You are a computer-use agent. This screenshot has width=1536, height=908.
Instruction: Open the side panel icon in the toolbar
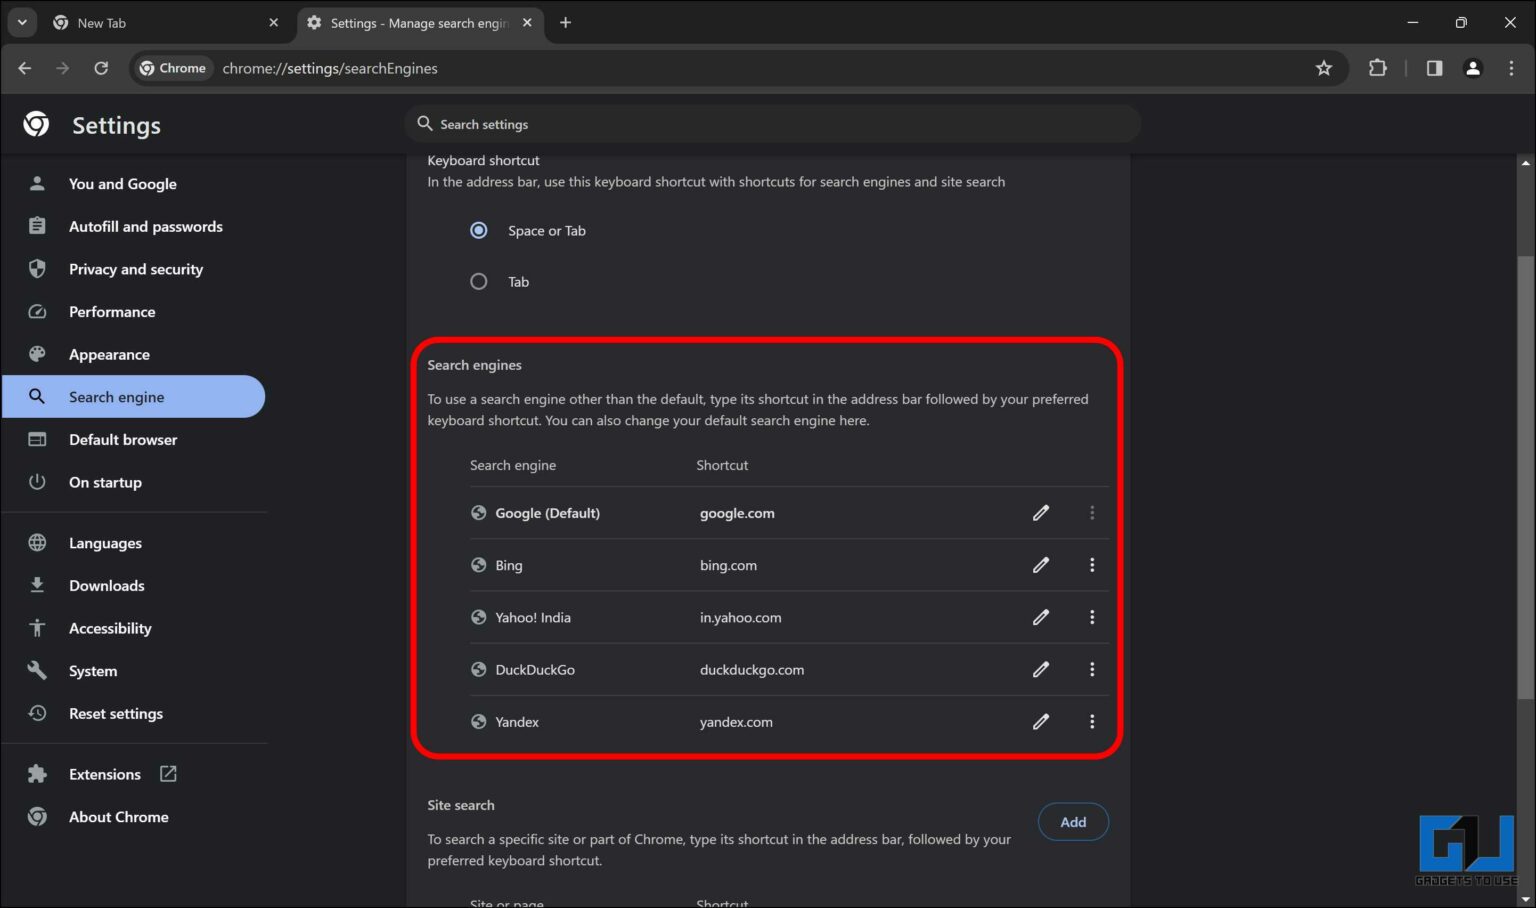click(1434, 68)
